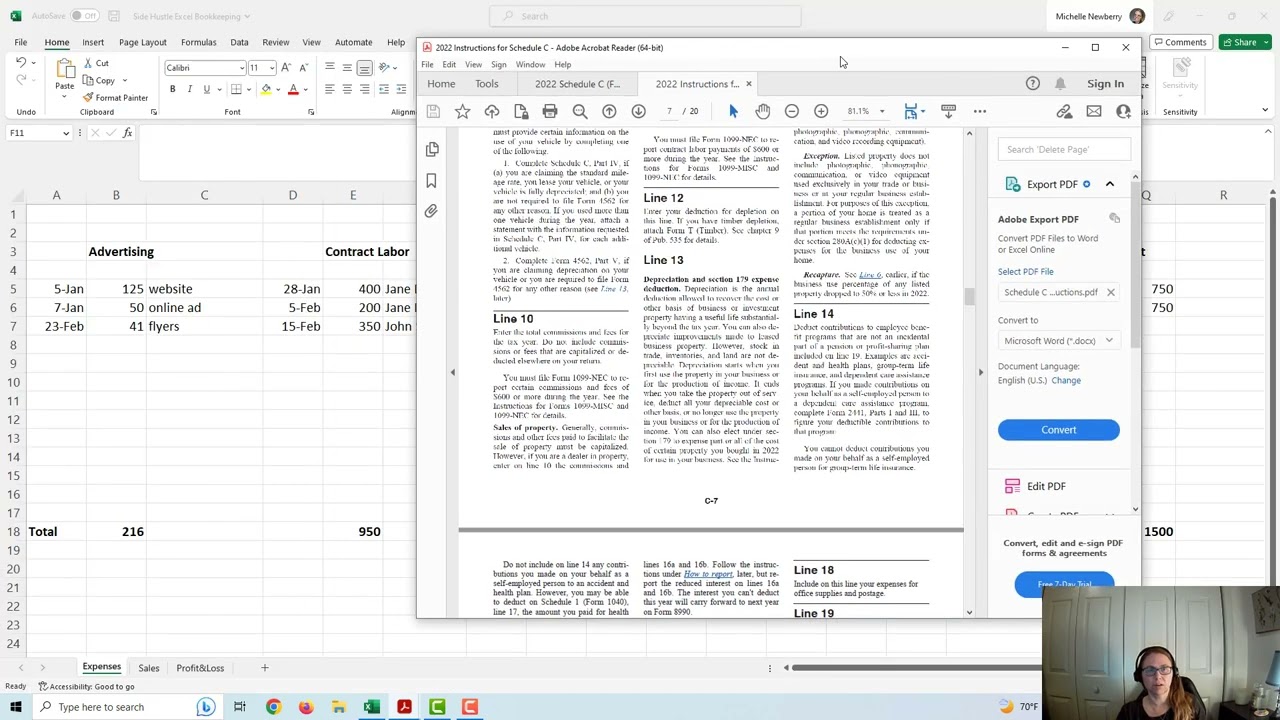The height and width of the screenshot is (720, 1280).
Task: Click the Excel Undo arrow icon
Action: 21,63
